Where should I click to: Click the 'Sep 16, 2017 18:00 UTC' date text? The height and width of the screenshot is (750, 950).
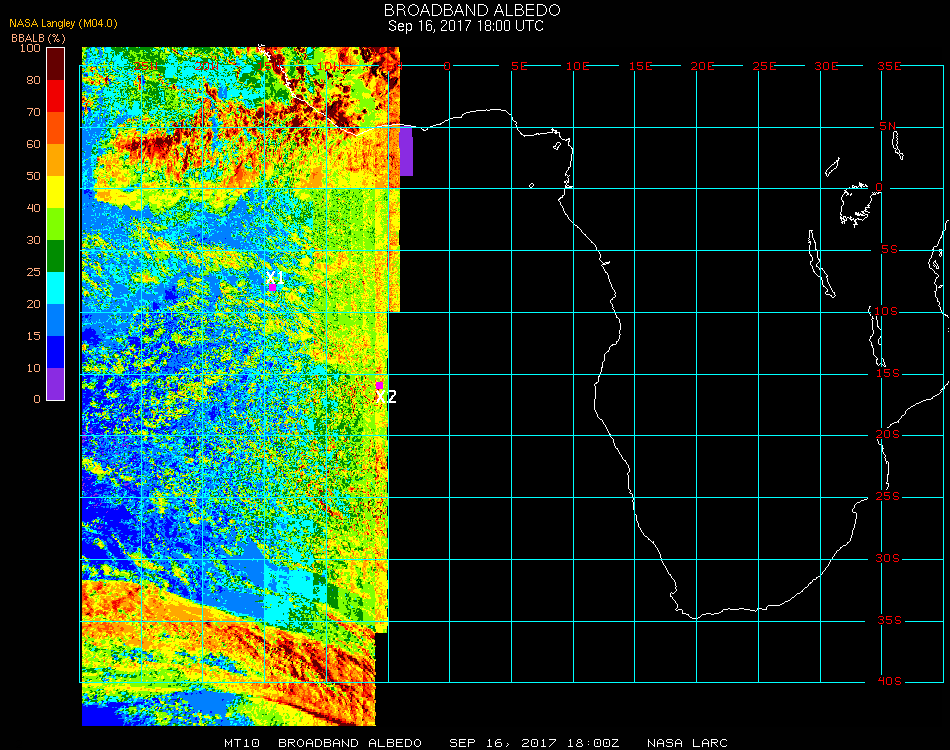466,26
